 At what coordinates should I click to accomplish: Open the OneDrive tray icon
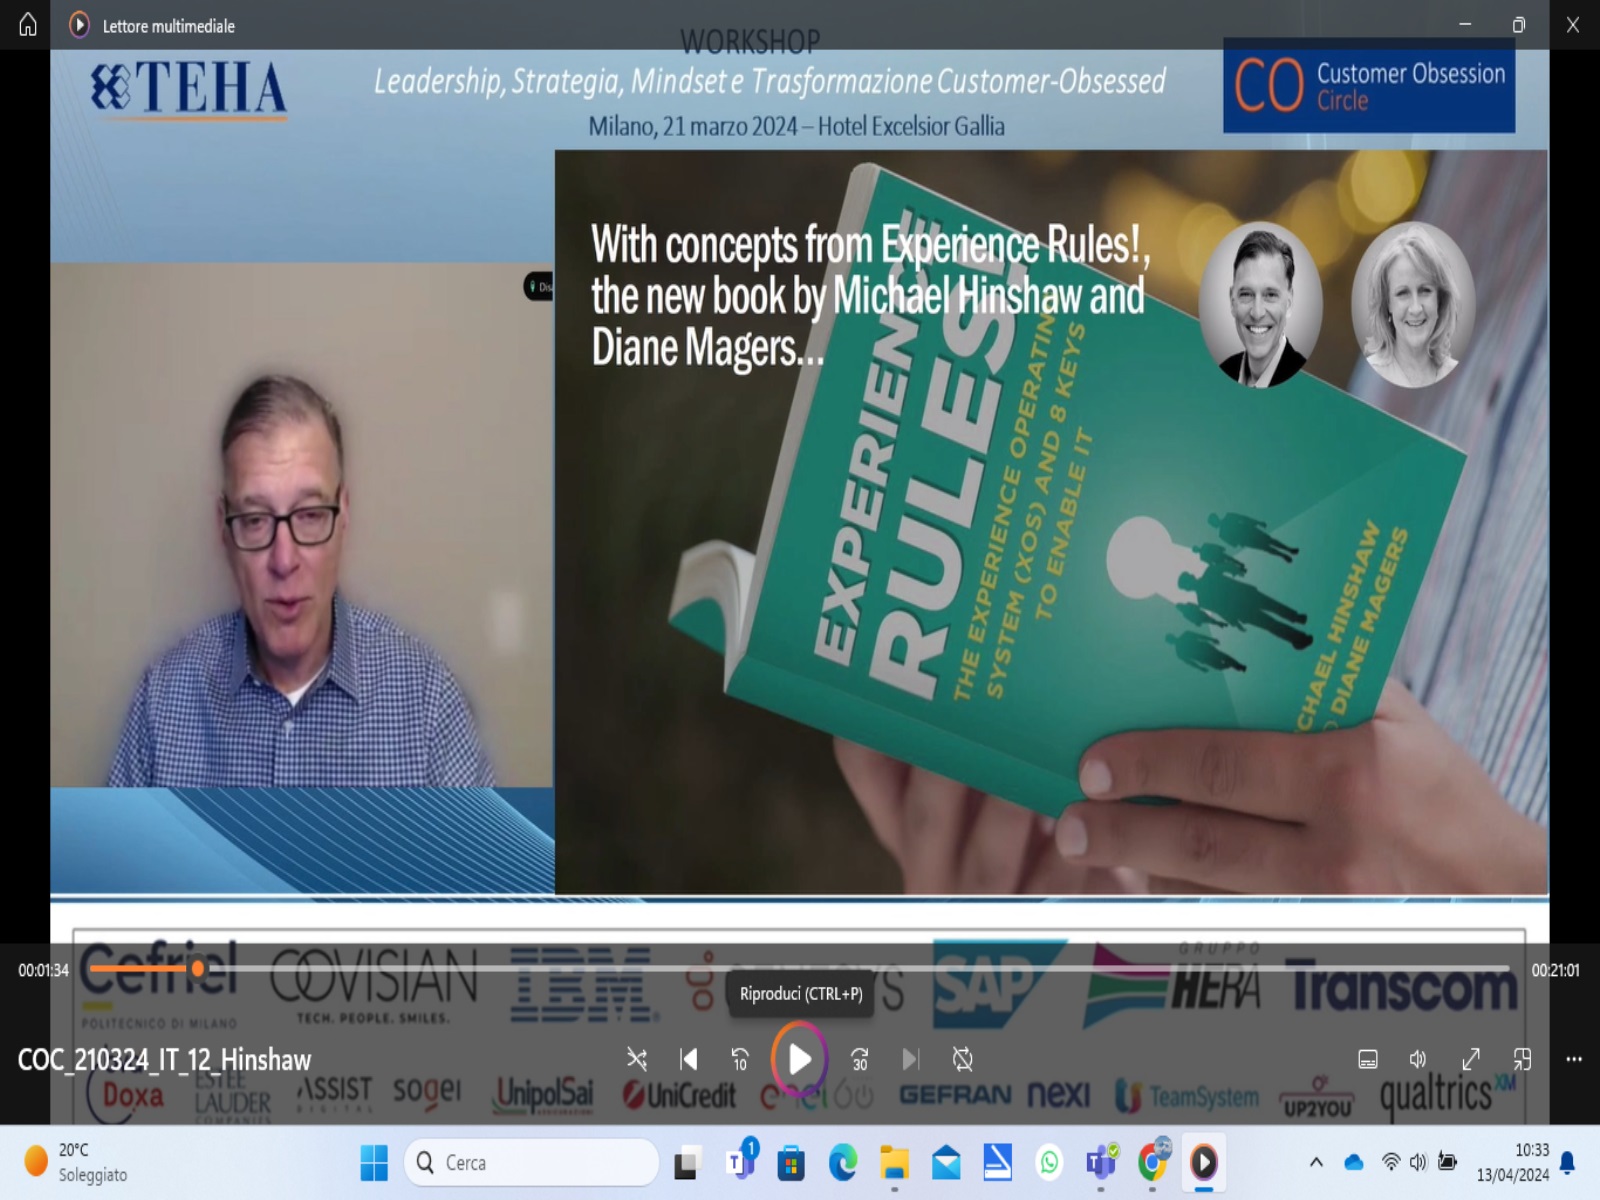coord(1354,1162)
